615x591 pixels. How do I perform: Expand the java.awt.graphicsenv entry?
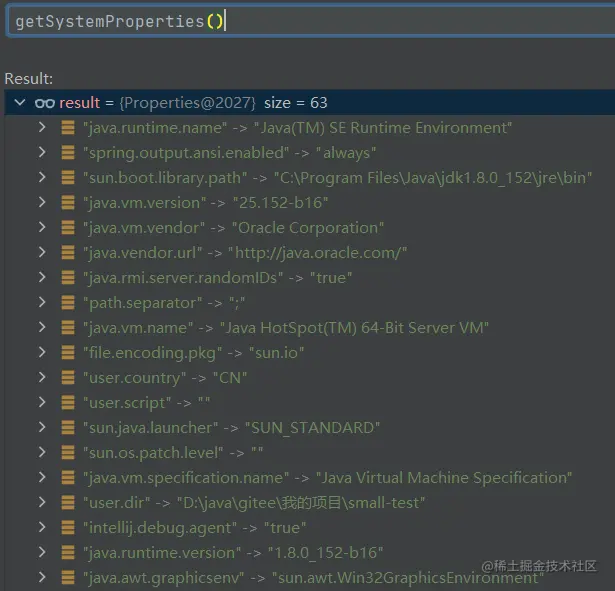point(42,577)
